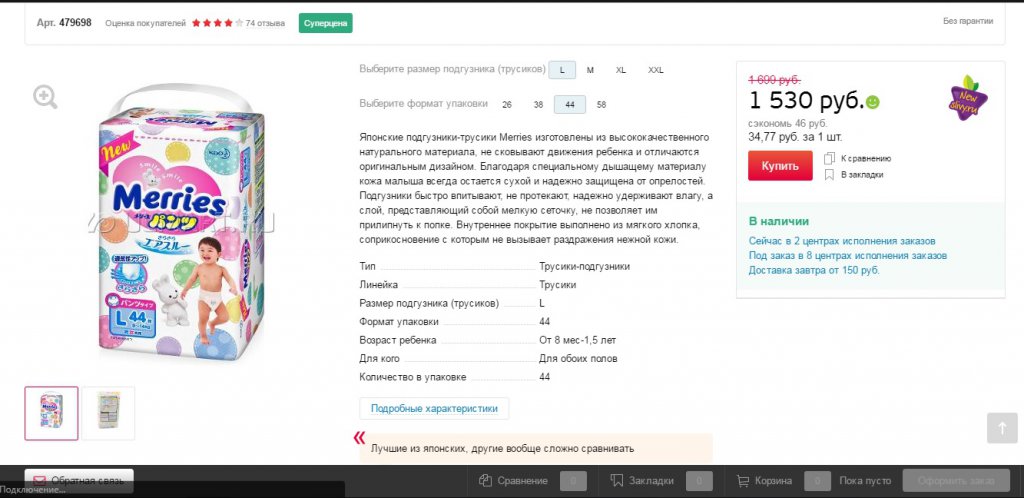Click the magnifier zoom icon over product image
1024x498 pixels.
(x=45, y=97)
